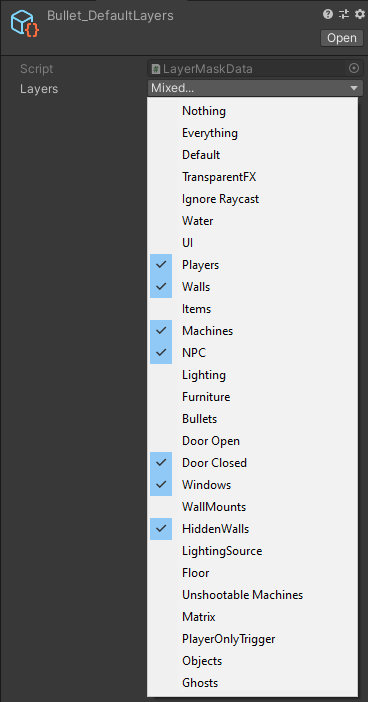Disable the Door Closed layer
368x702 pixels.
pyautogui.click(x=253, y=463)
